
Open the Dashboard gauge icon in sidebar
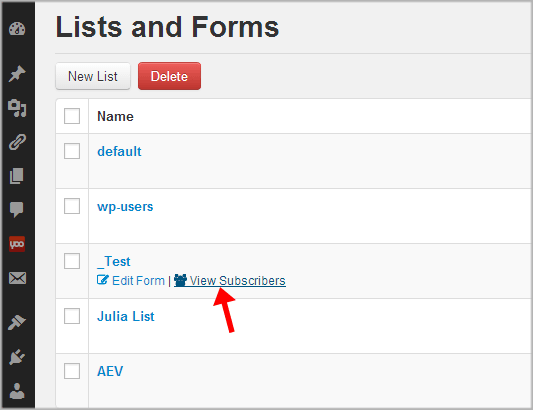click(x=17, y=29)
